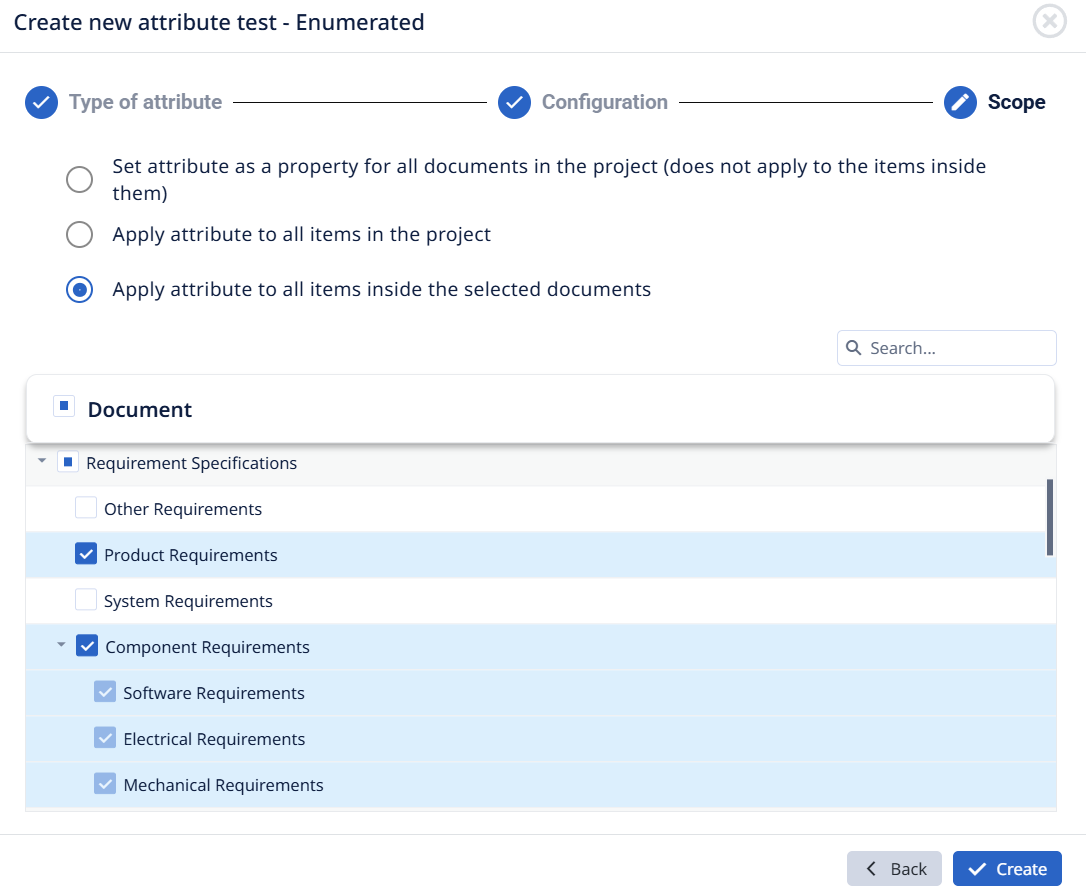Select the Component Requirements row label
The height and width of the screenshot is (891, 1086).
click(207, 647)
